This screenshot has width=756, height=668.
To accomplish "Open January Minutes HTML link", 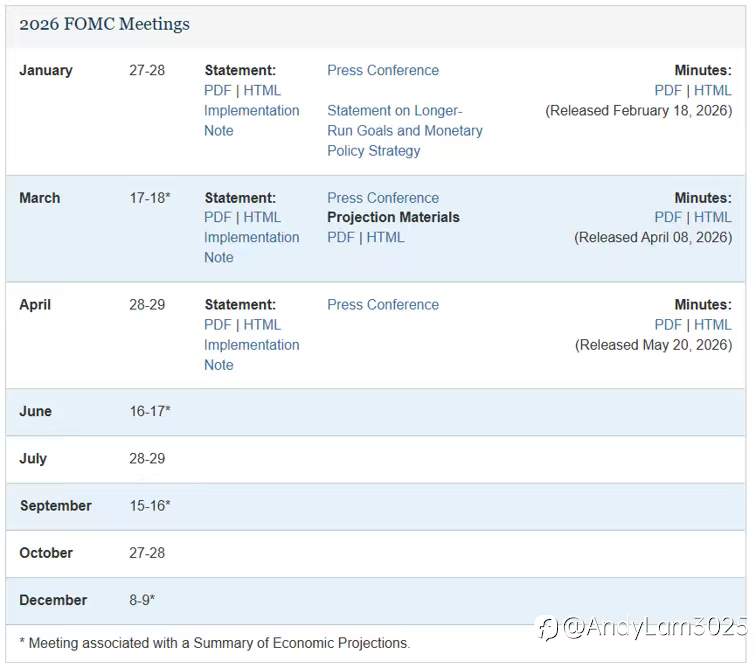I will 713,90.
